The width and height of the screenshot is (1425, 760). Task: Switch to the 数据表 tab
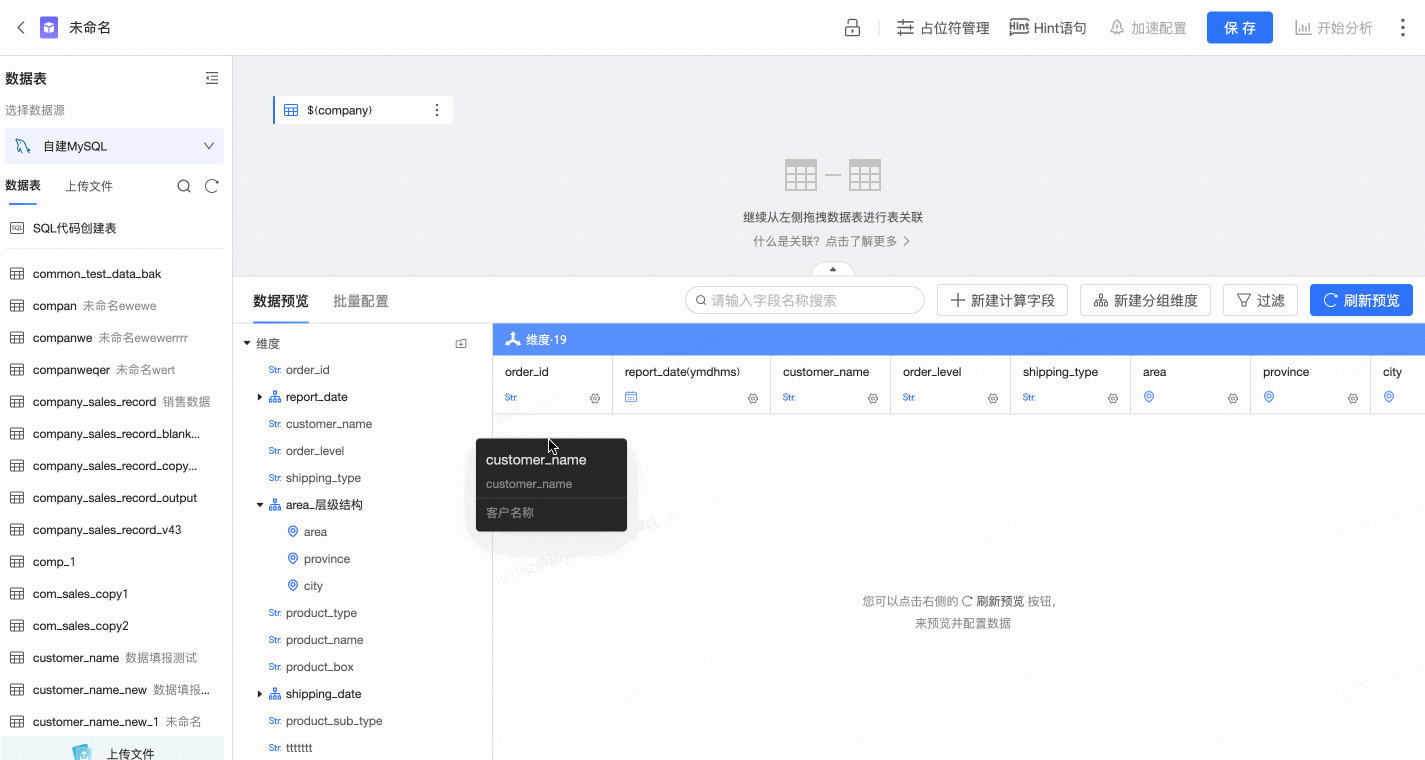point(23,186)
